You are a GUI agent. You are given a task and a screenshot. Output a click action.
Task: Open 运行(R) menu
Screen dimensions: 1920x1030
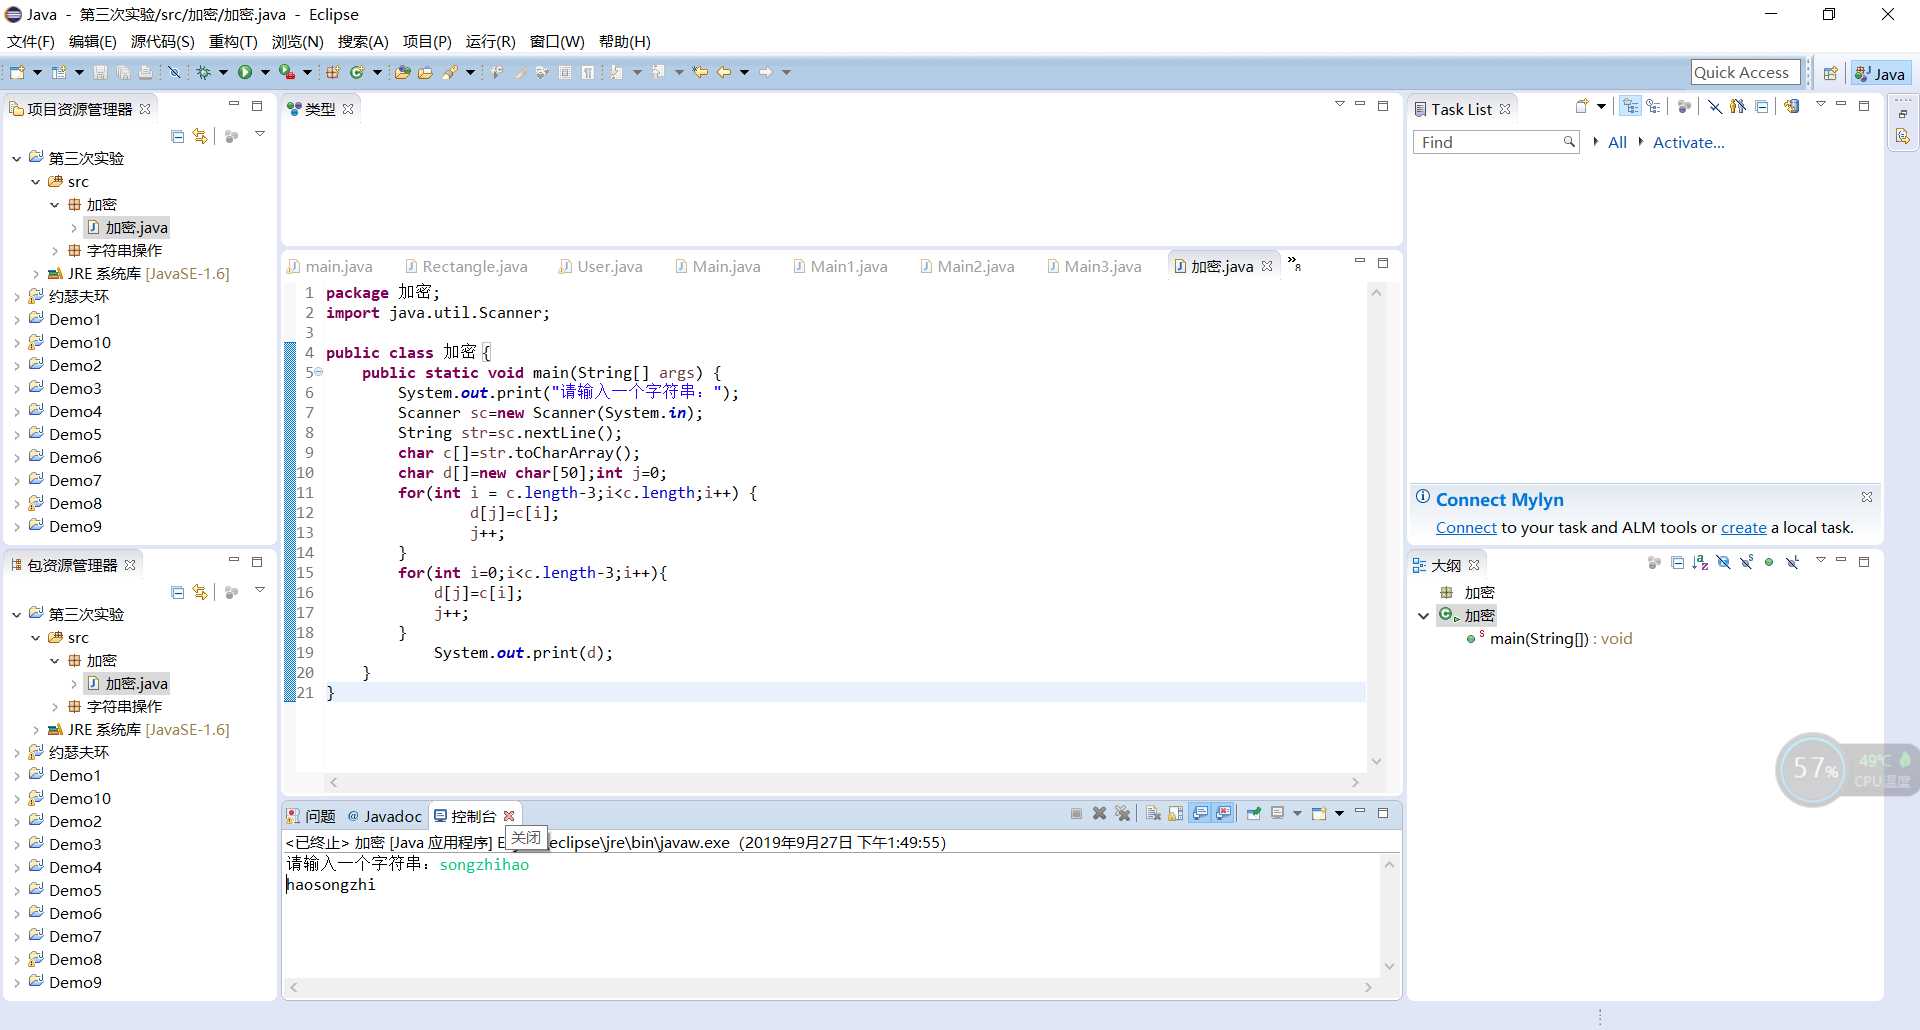490,41
